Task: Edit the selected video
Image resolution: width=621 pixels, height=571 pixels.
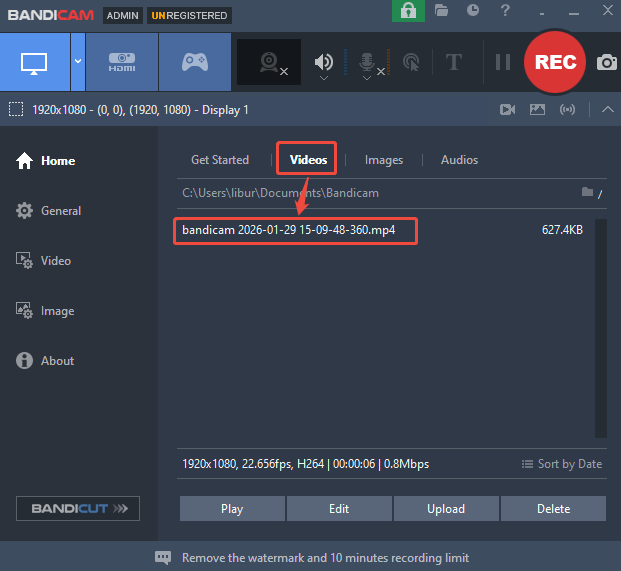Action: point(339,509)
